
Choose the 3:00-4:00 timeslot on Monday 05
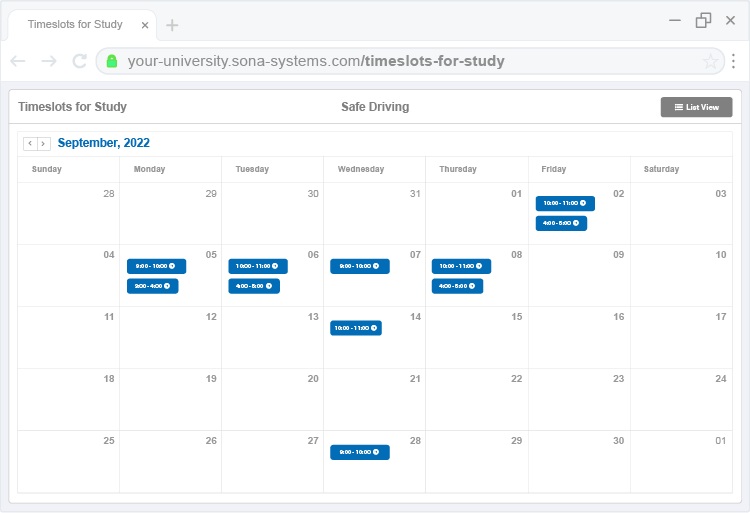[152, 286]
